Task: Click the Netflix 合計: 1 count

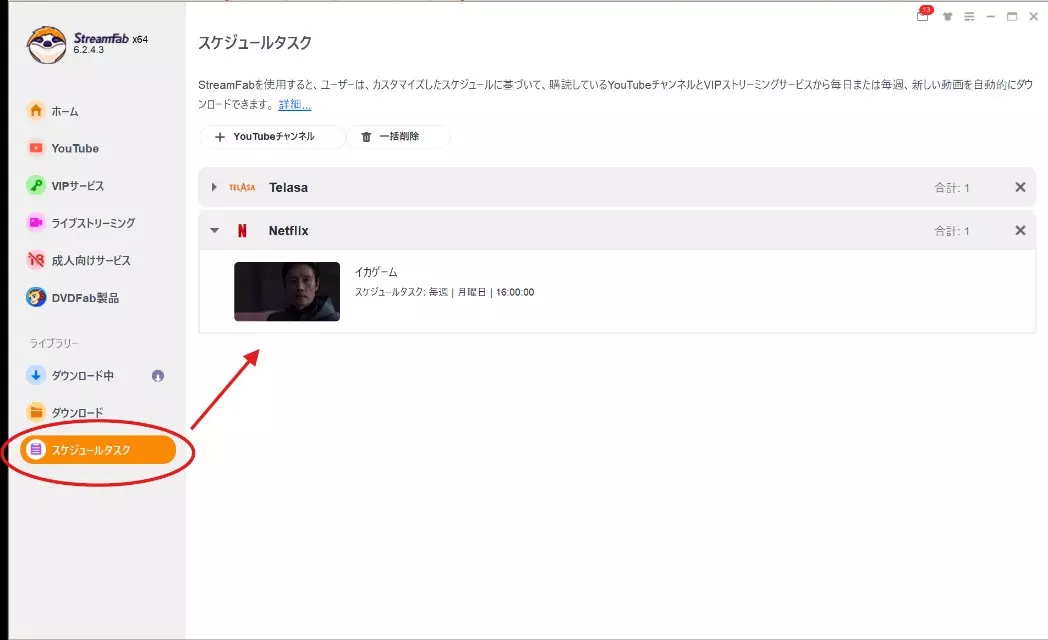Action: tap(952, 230)
